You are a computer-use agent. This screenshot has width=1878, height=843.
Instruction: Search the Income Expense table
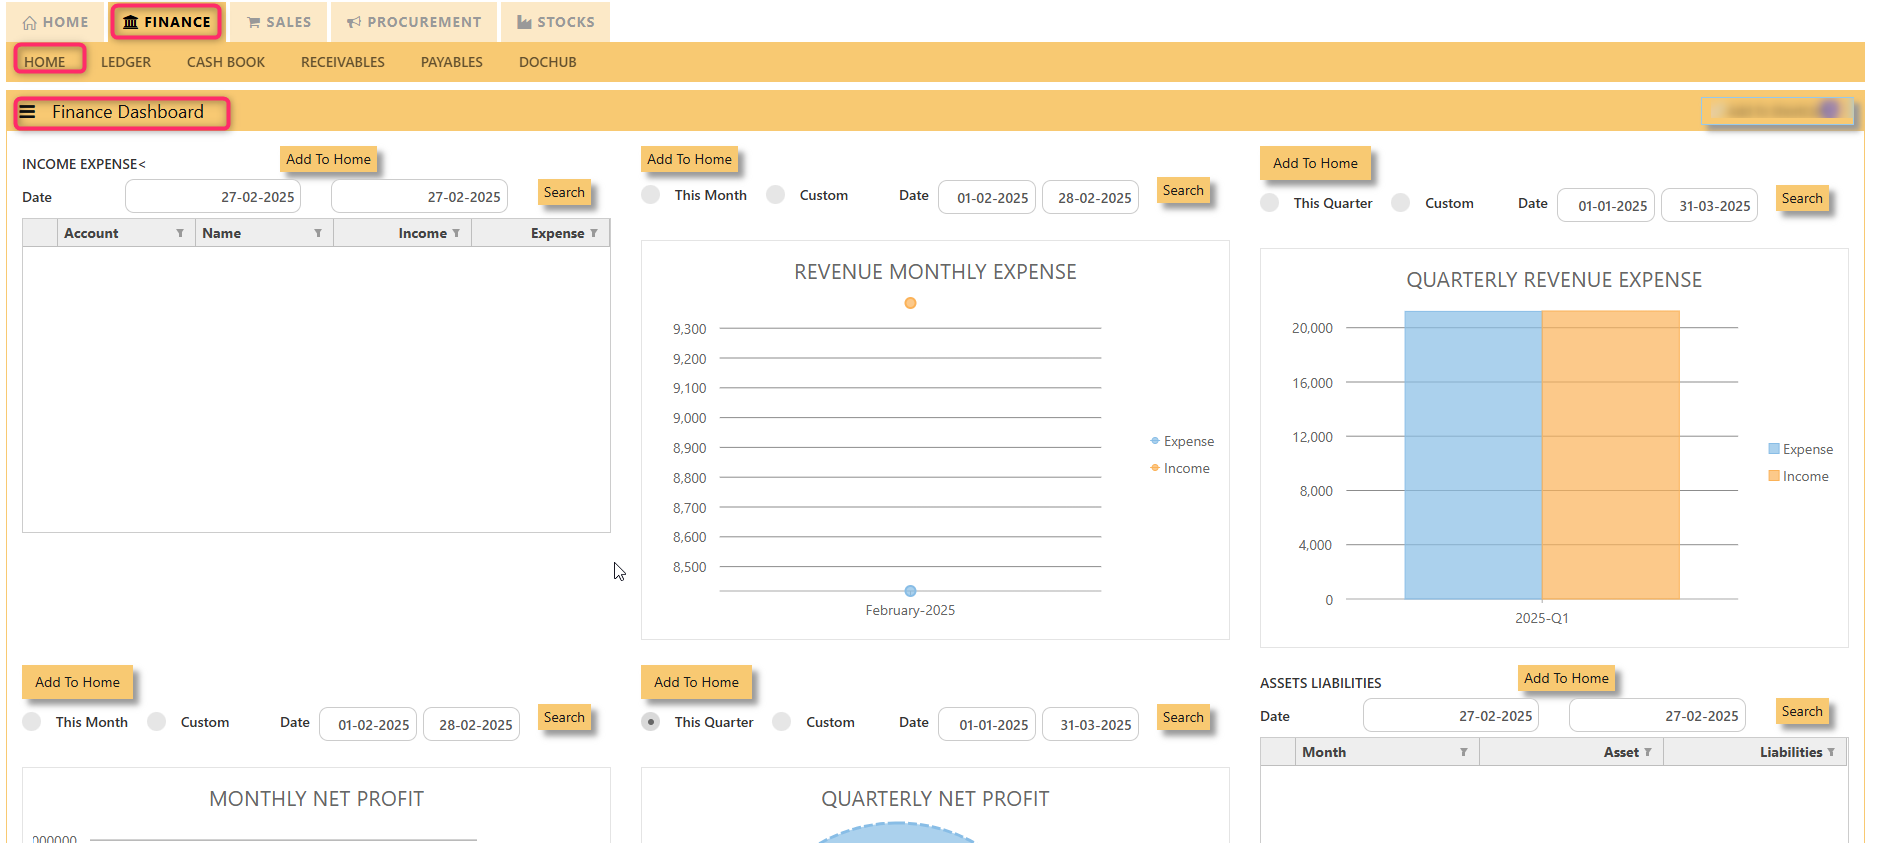point(564,192)
